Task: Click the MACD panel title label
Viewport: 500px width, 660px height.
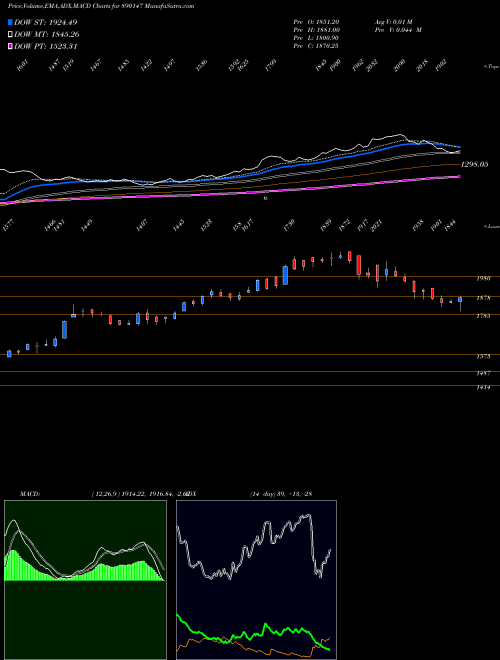Action: (x=30, y=494)
